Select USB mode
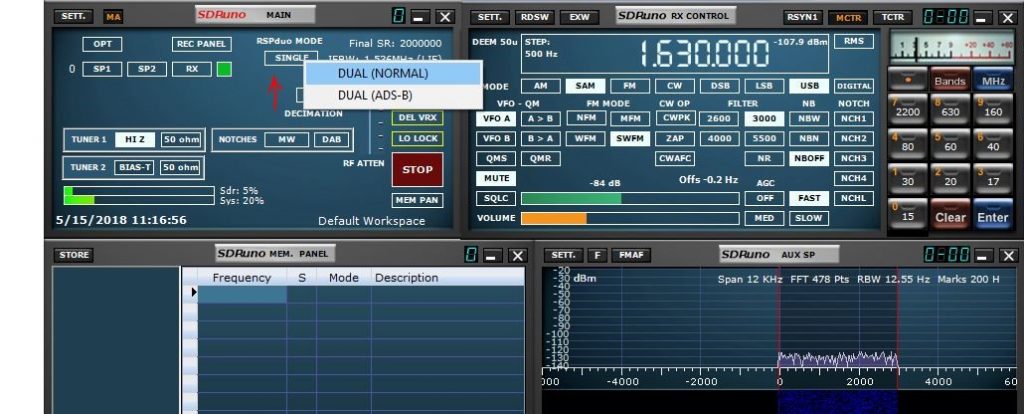Viewport: 1024px width, 414px height. click(808, 86)
